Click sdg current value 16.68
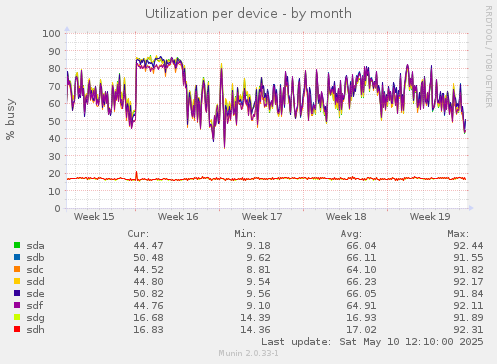The height and width of the screenshot is (364, 497). click(x=148, y=318)
